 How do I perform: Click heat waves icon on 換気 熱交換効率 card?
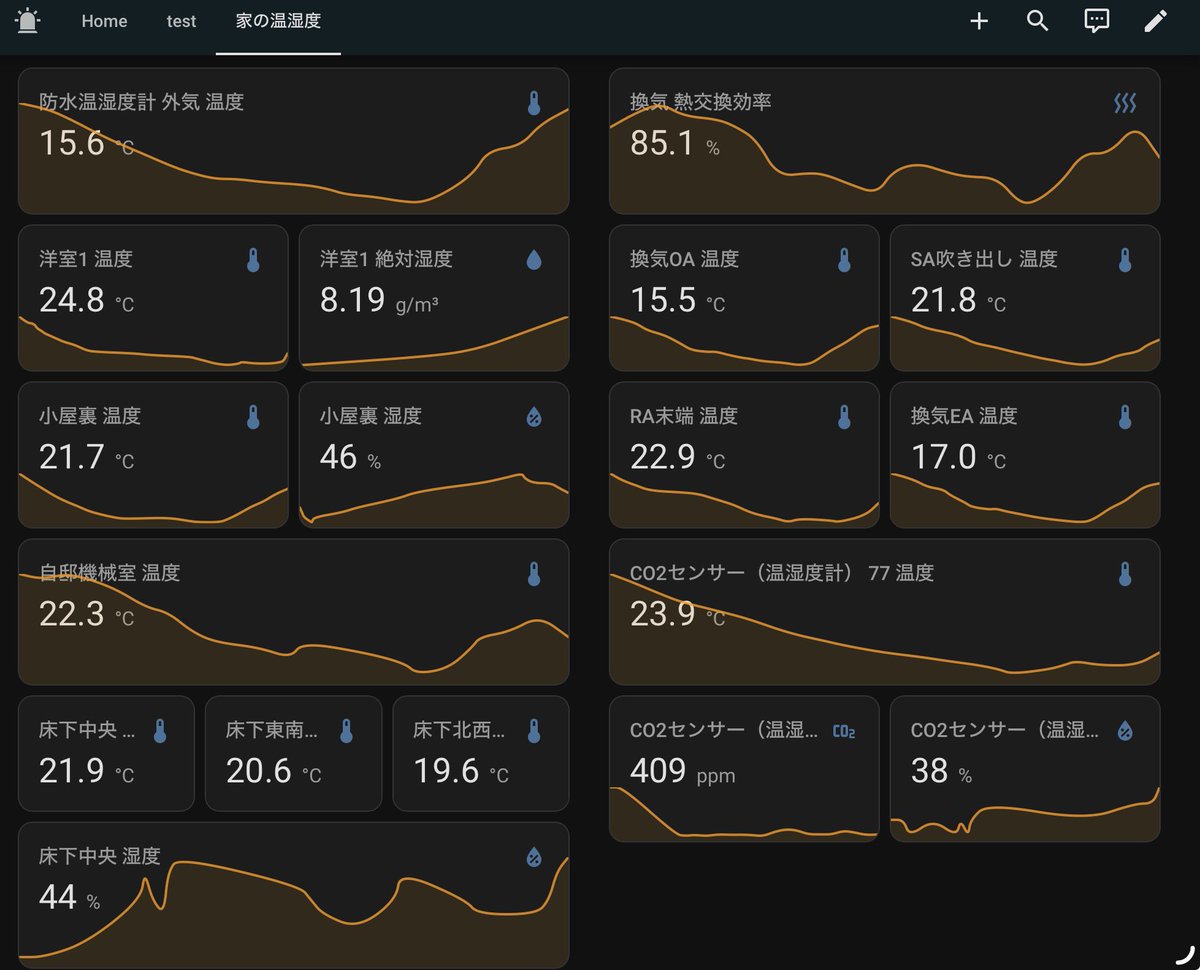(x=1125, y=103)
